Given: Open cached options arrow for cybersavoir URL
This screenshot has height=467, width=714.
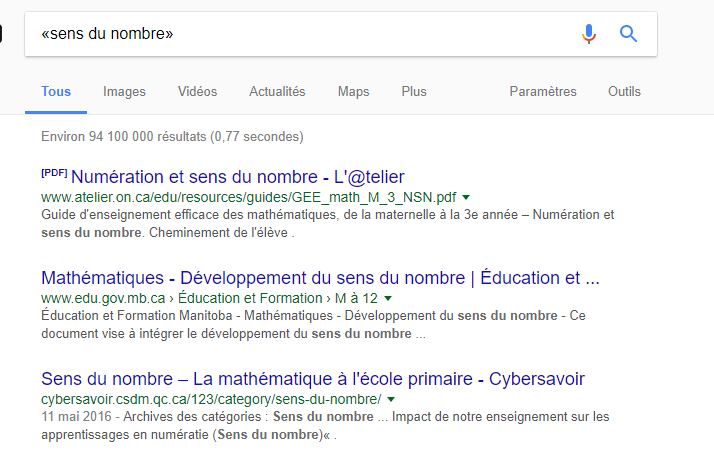Looking at the screenshot, I should [391, 400].
